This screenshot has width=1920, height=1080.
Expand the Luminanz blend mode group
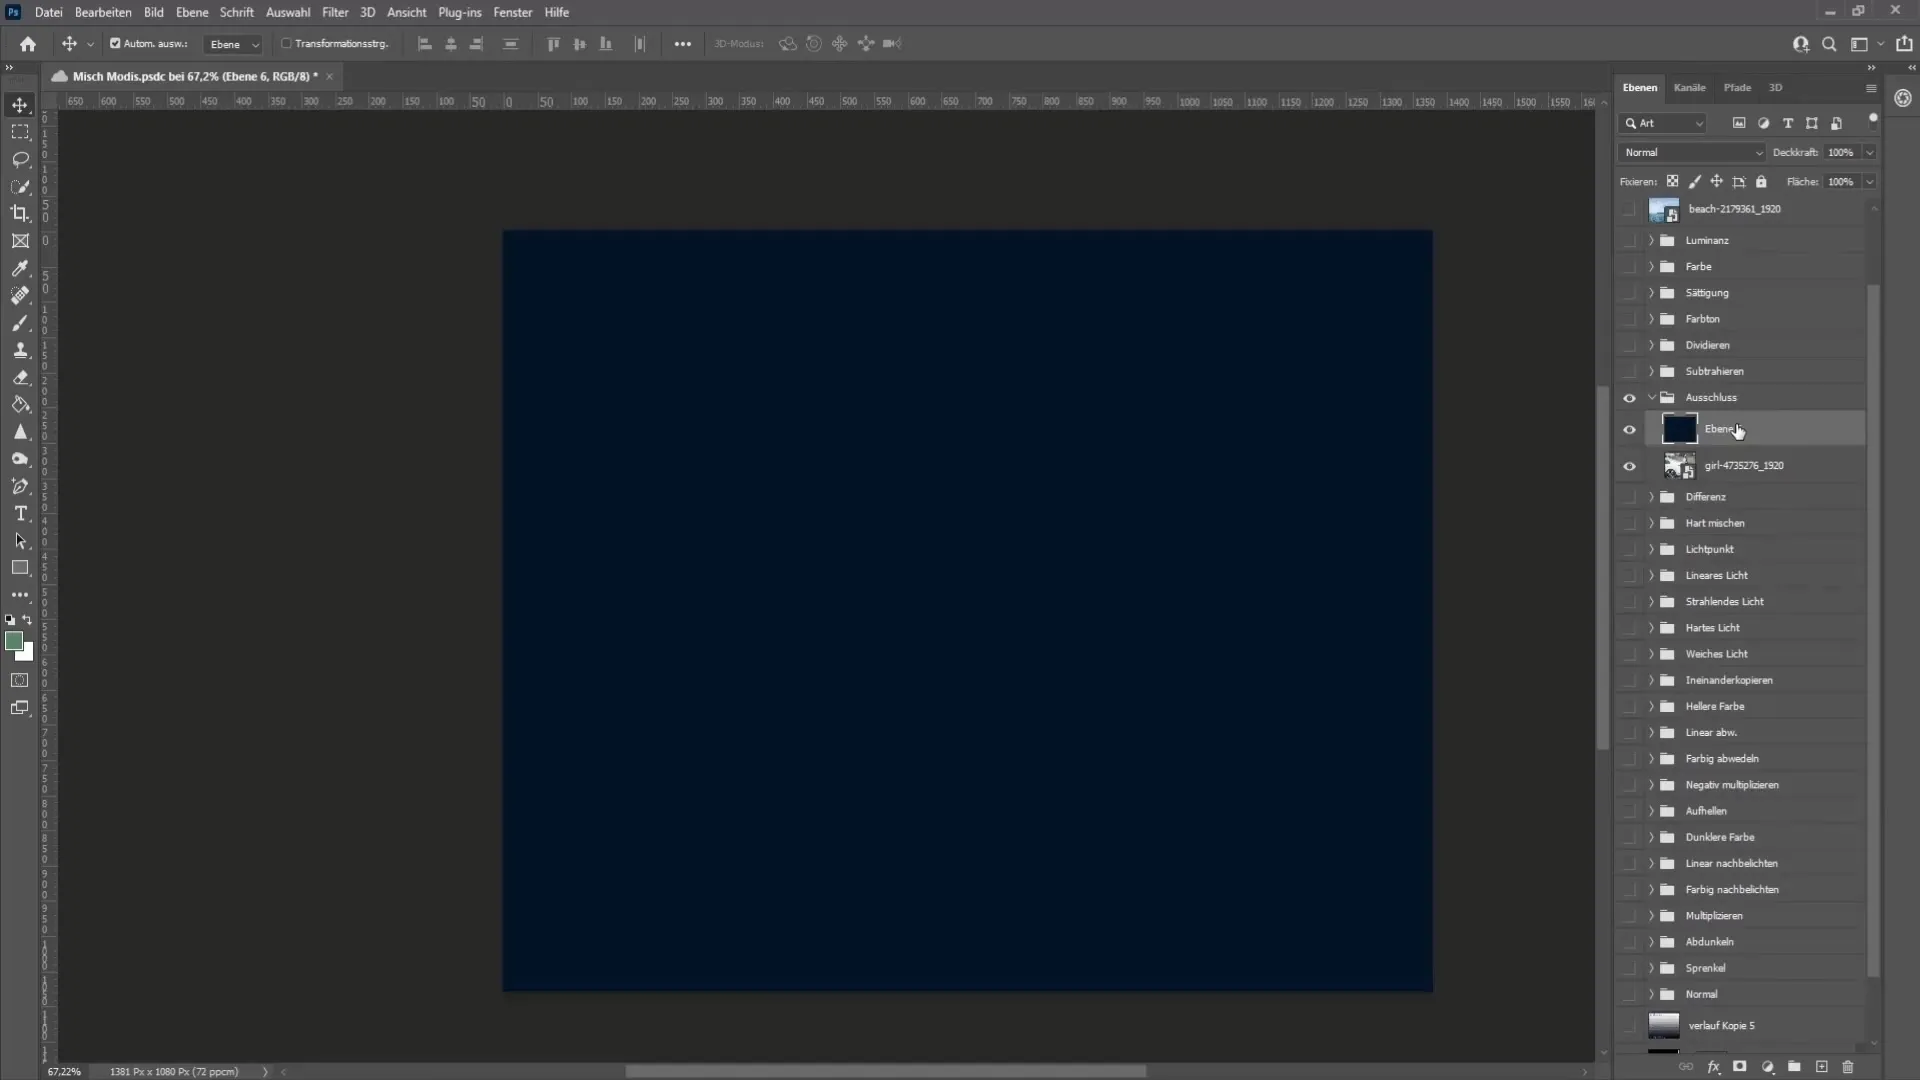(x=1650, y=240)
